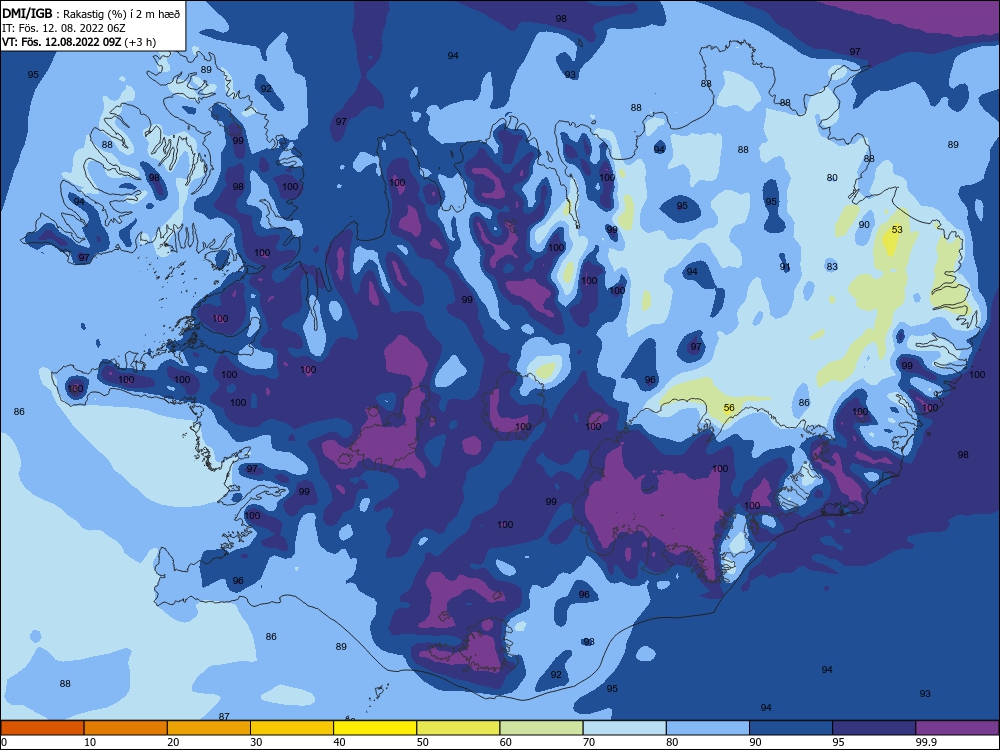Click the 95–99.9 dark indigo legend swatch
1000x750 pixels.
coord(874,728)
